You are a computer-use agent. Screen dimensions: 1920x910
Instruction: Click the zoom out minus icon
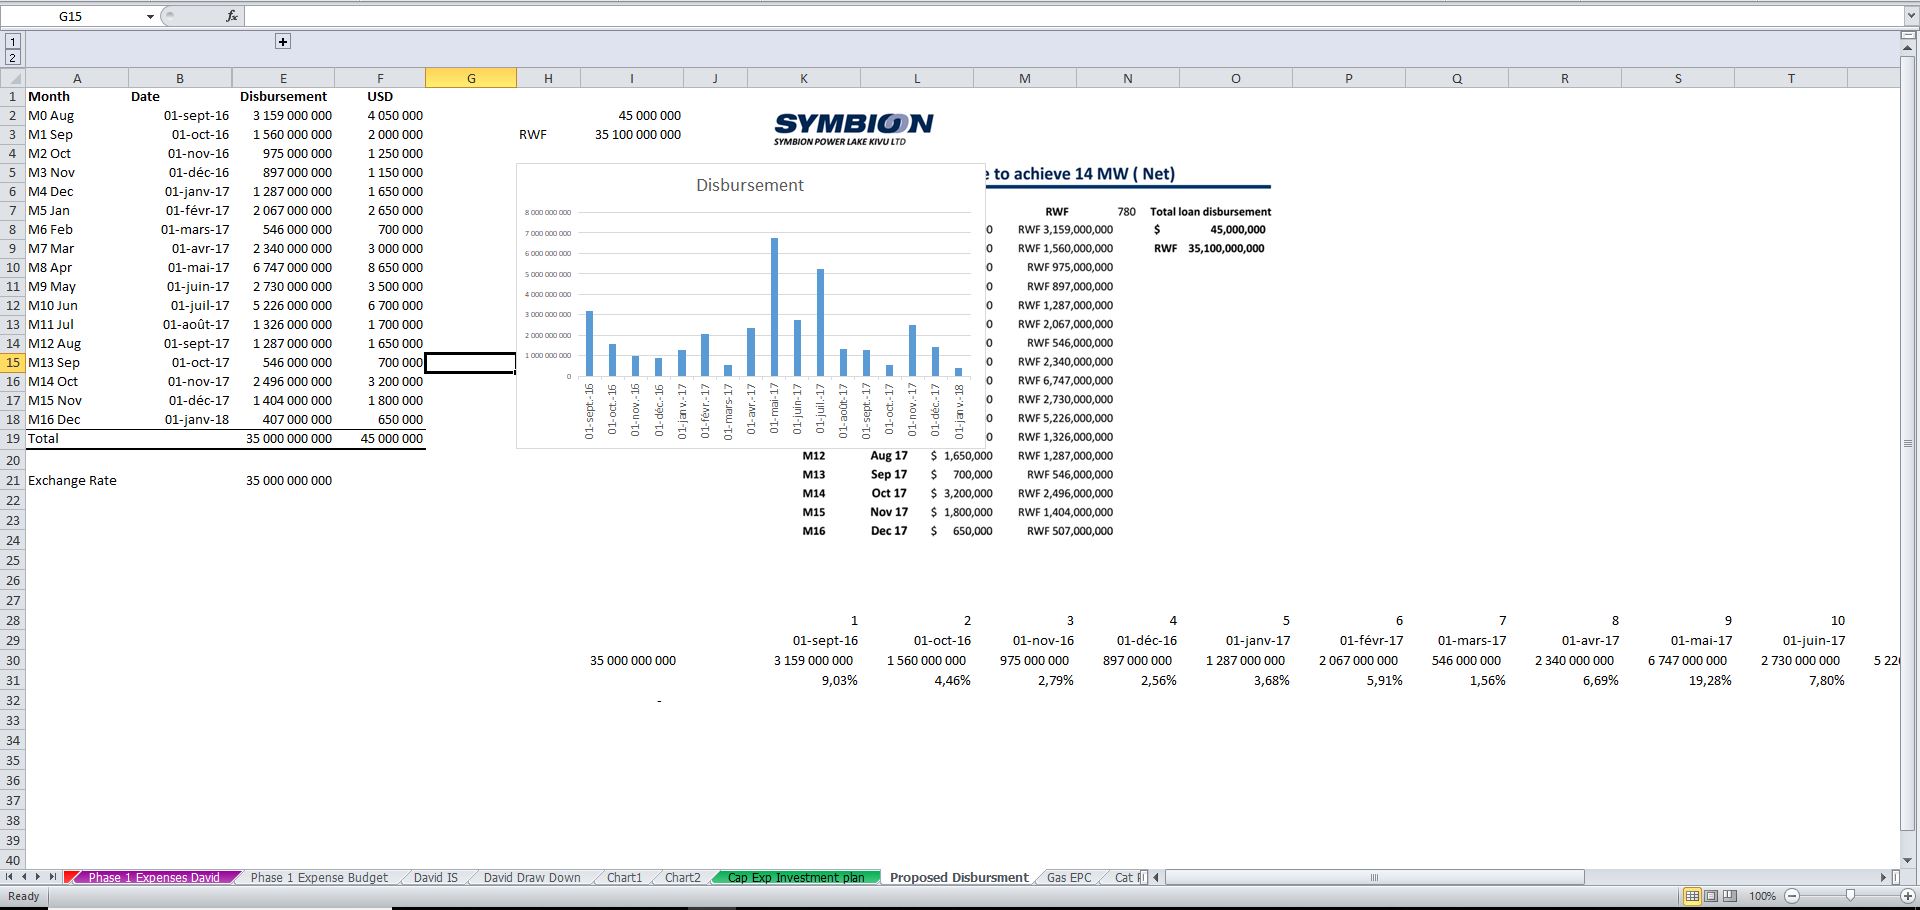[x=1792, y=896]
